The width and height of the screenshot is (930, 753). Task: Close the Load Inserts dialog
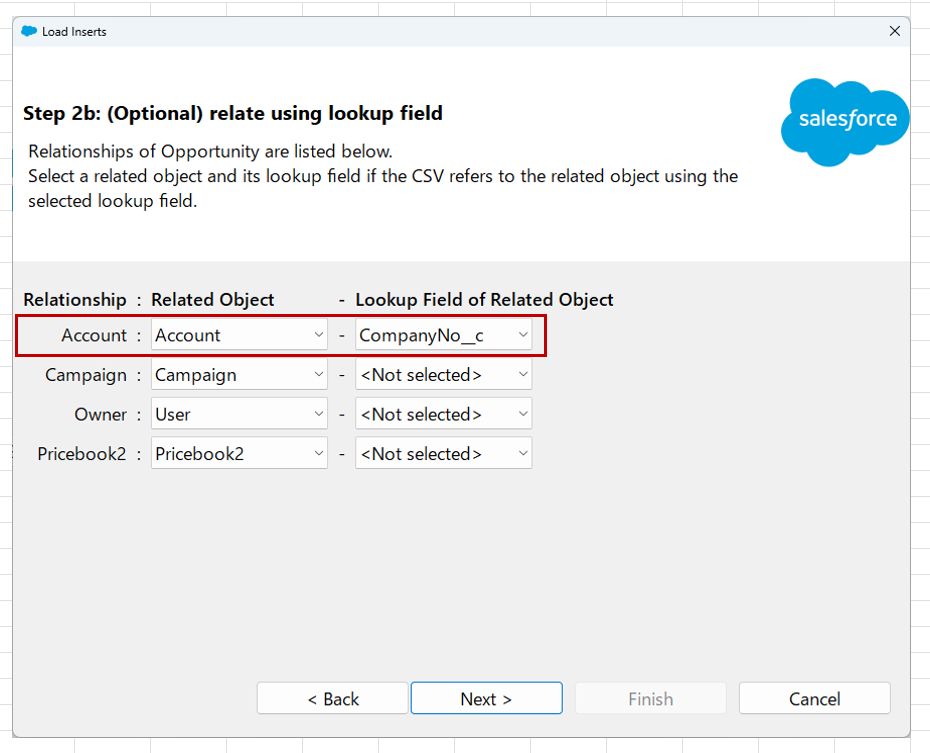pos(894,31)
